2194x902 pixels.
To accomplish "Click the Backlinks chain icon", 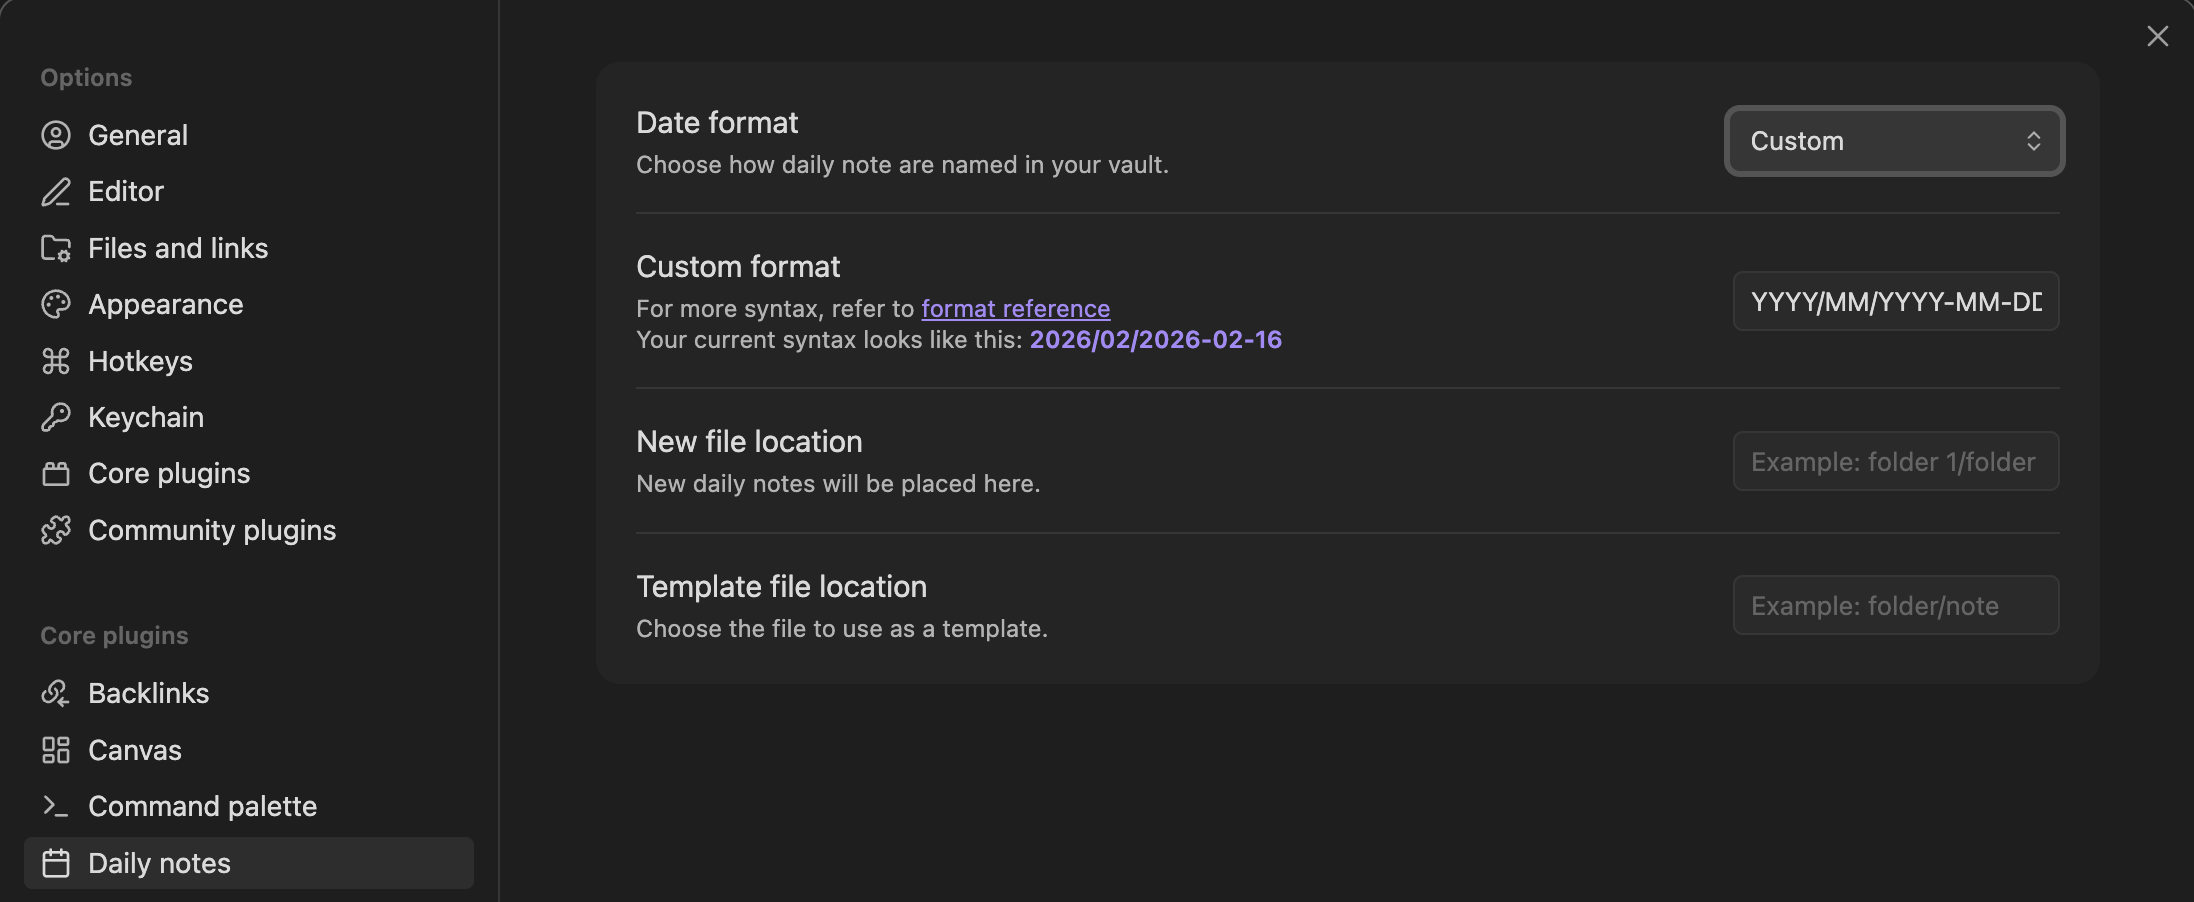I will pyautogui.click(x=56, y=693).
